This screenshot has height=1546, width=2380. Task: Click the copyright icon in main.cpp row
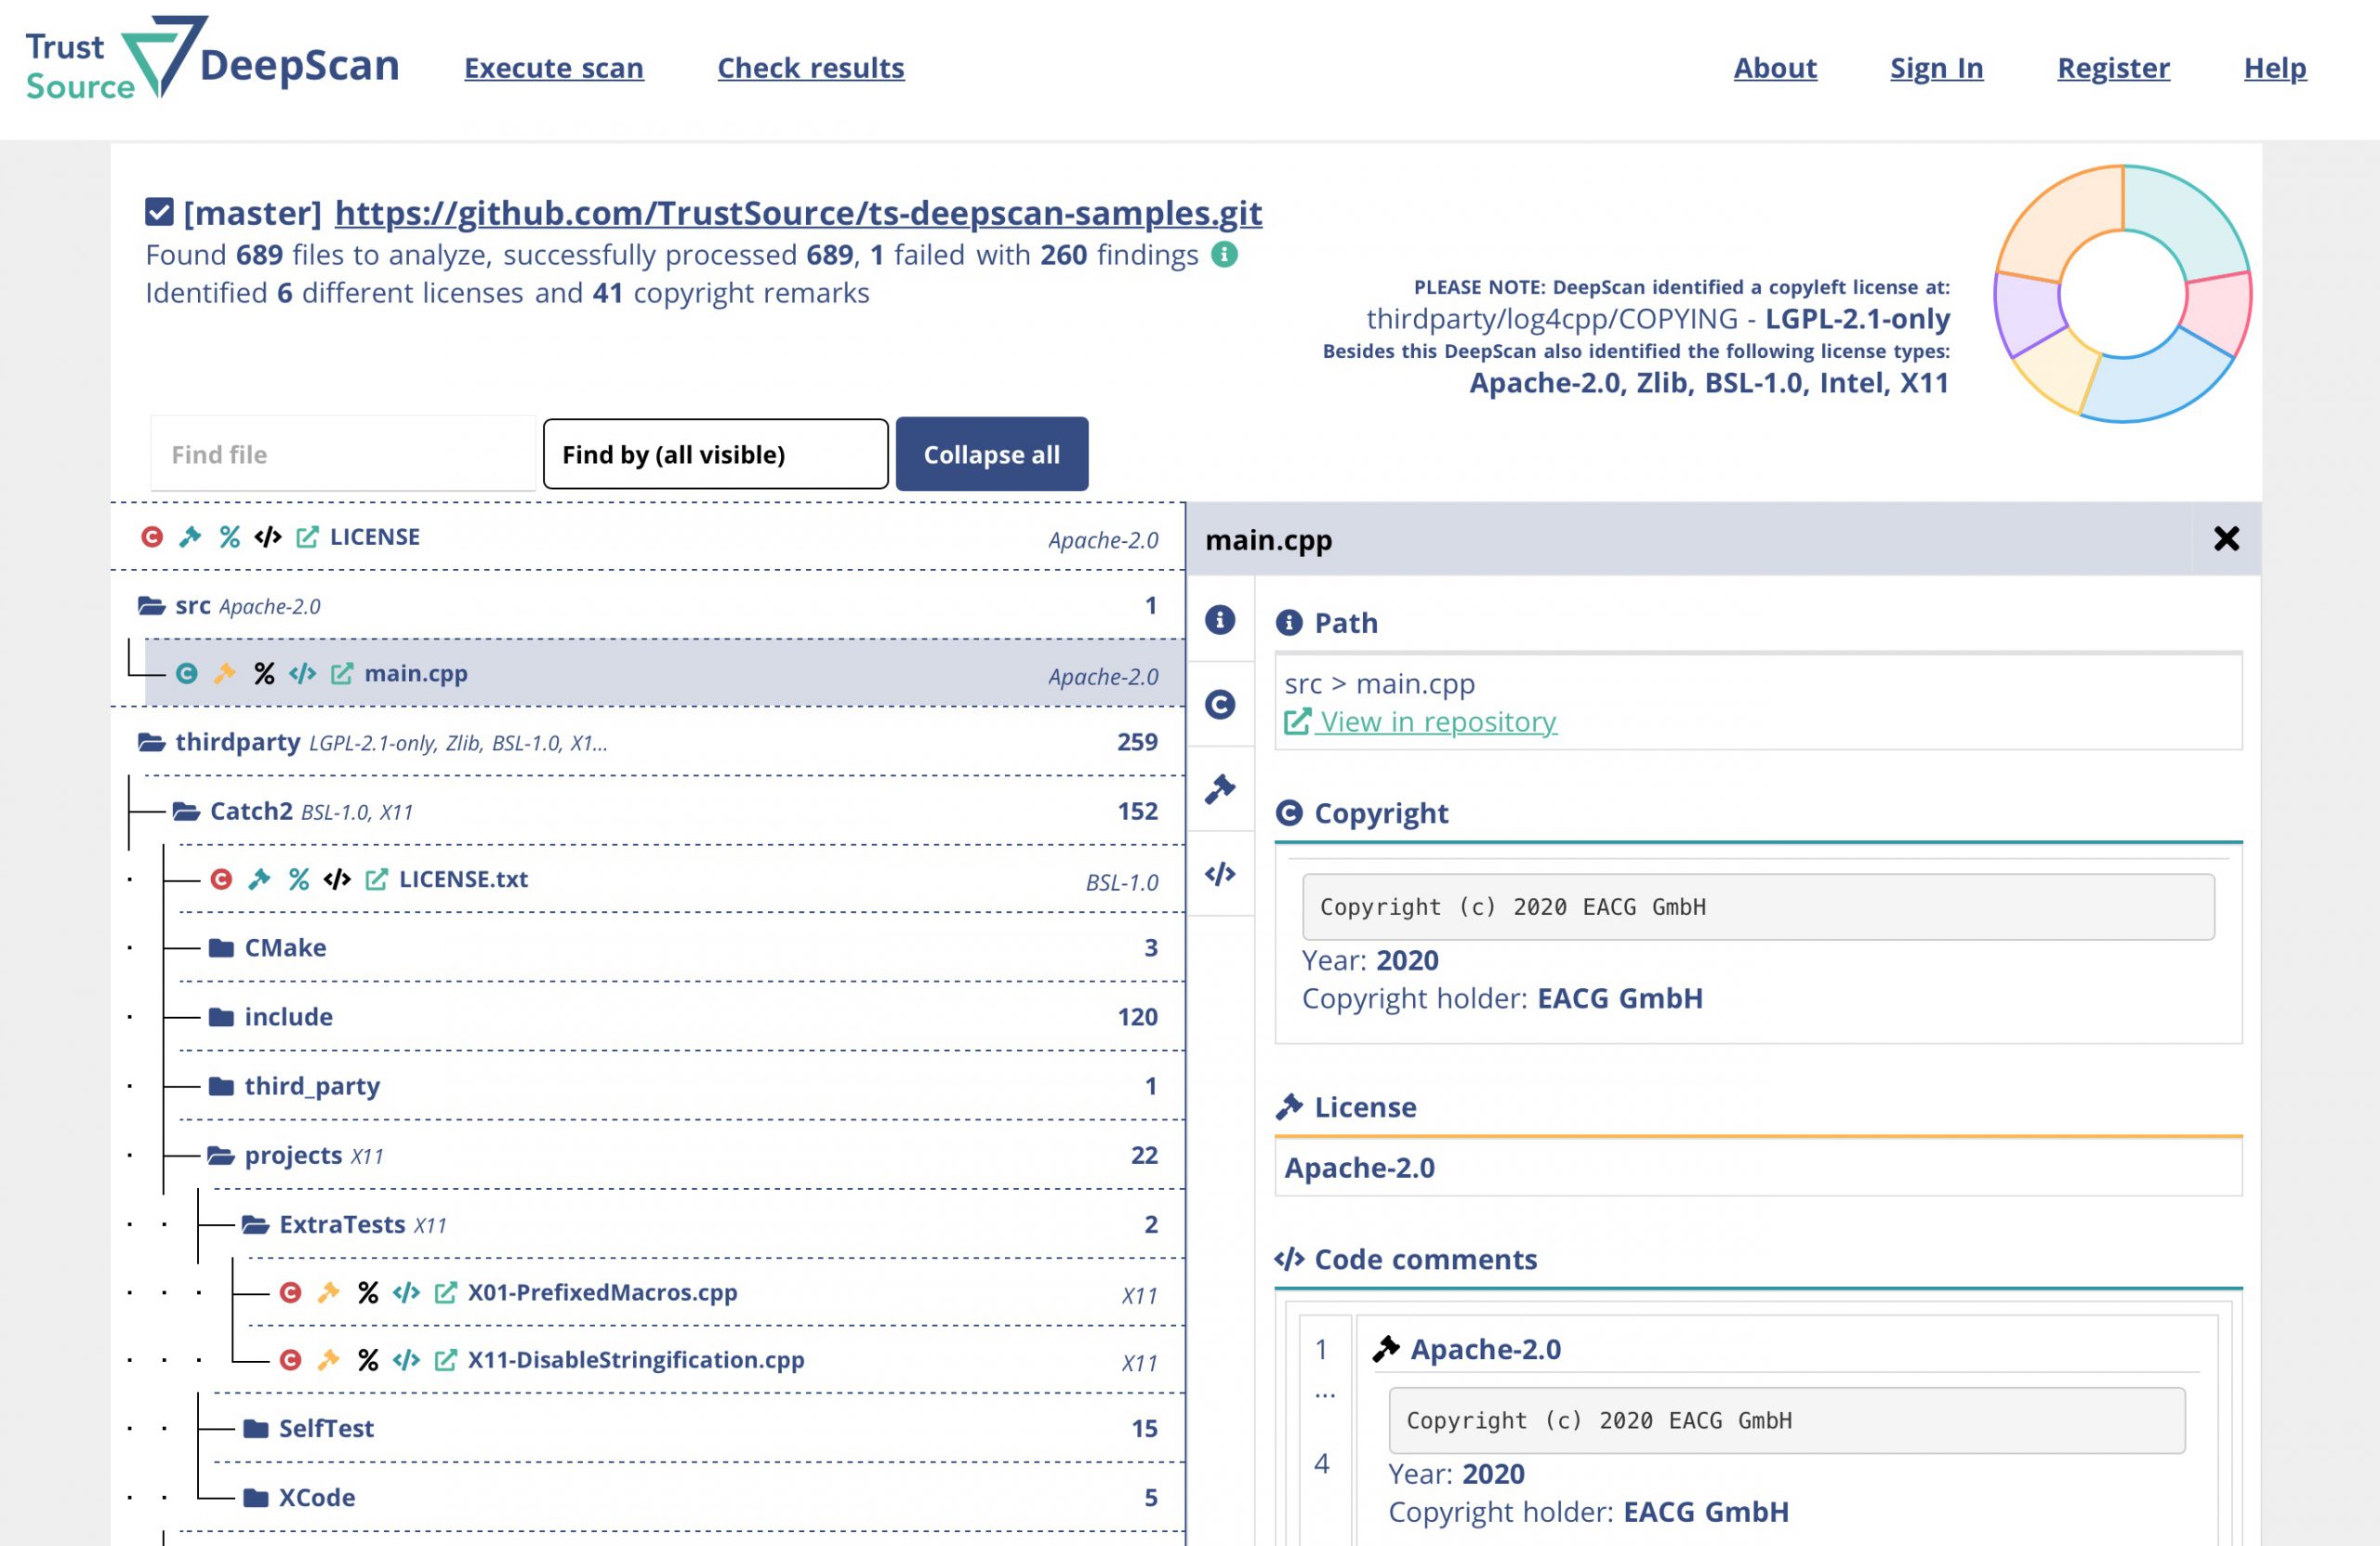187,674
